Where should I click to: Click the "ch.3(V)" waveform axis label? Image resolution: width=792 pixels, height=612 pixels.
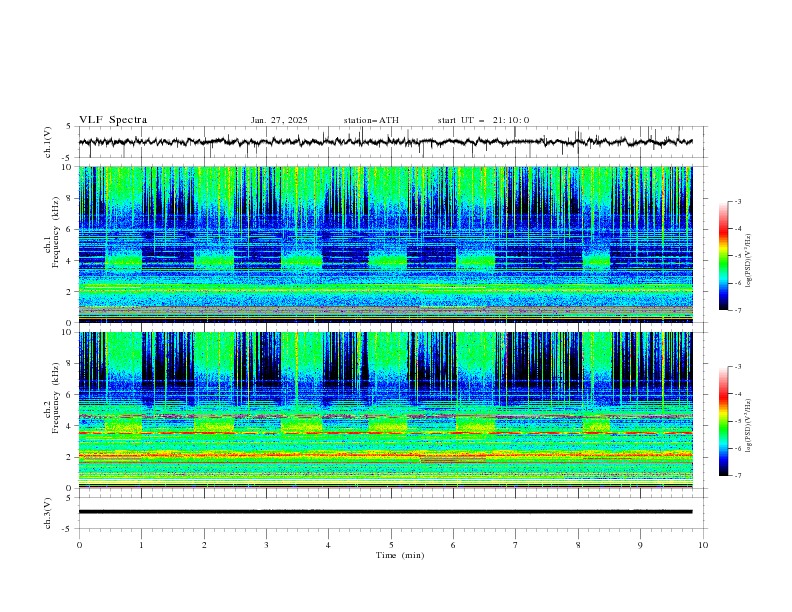(x=48, y=513)
